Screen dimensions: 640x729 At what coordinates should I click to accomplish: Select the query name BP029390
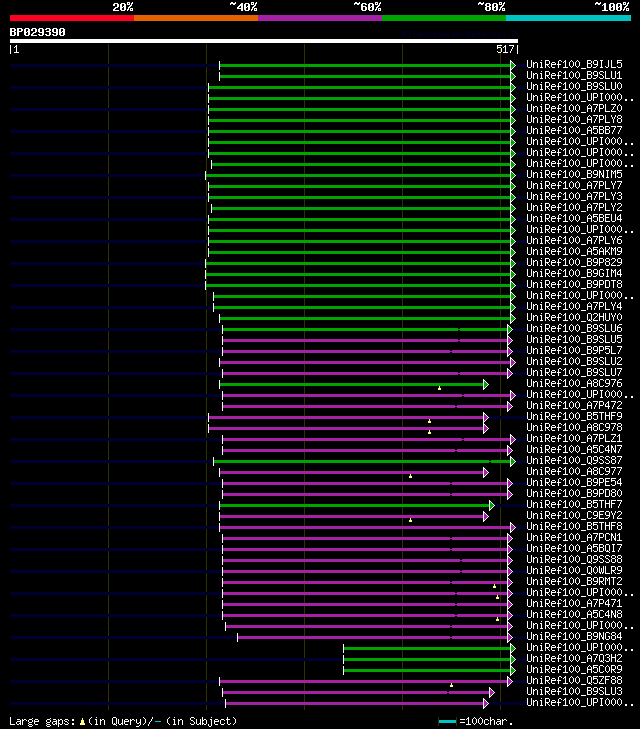(38, 32)
